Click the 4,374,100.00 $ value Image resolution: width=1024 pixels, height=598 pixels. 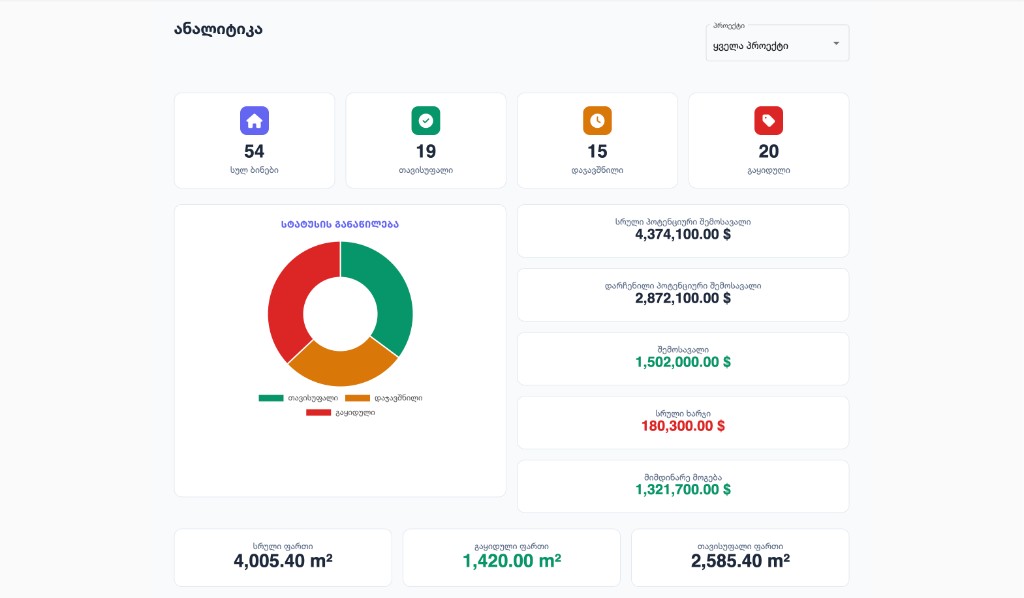point(683,234)
